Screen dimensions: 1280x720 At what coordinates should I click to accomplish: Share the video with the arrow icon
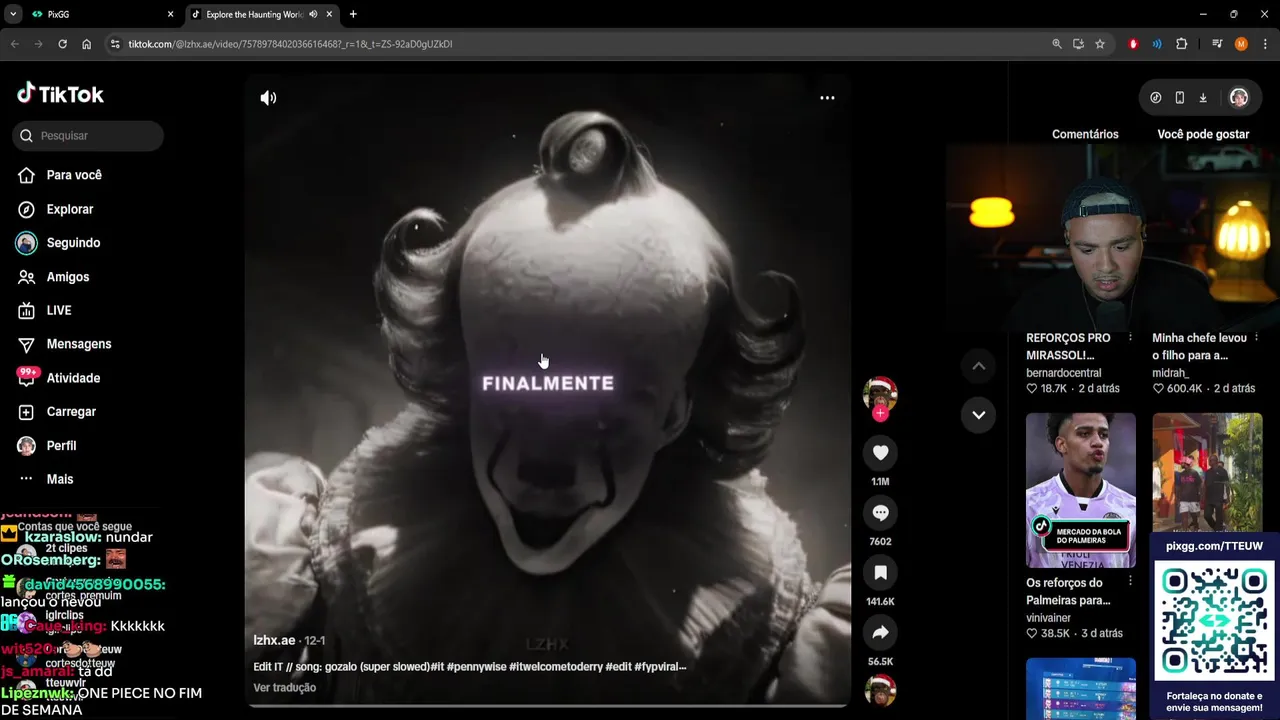(x=880, y=633)
